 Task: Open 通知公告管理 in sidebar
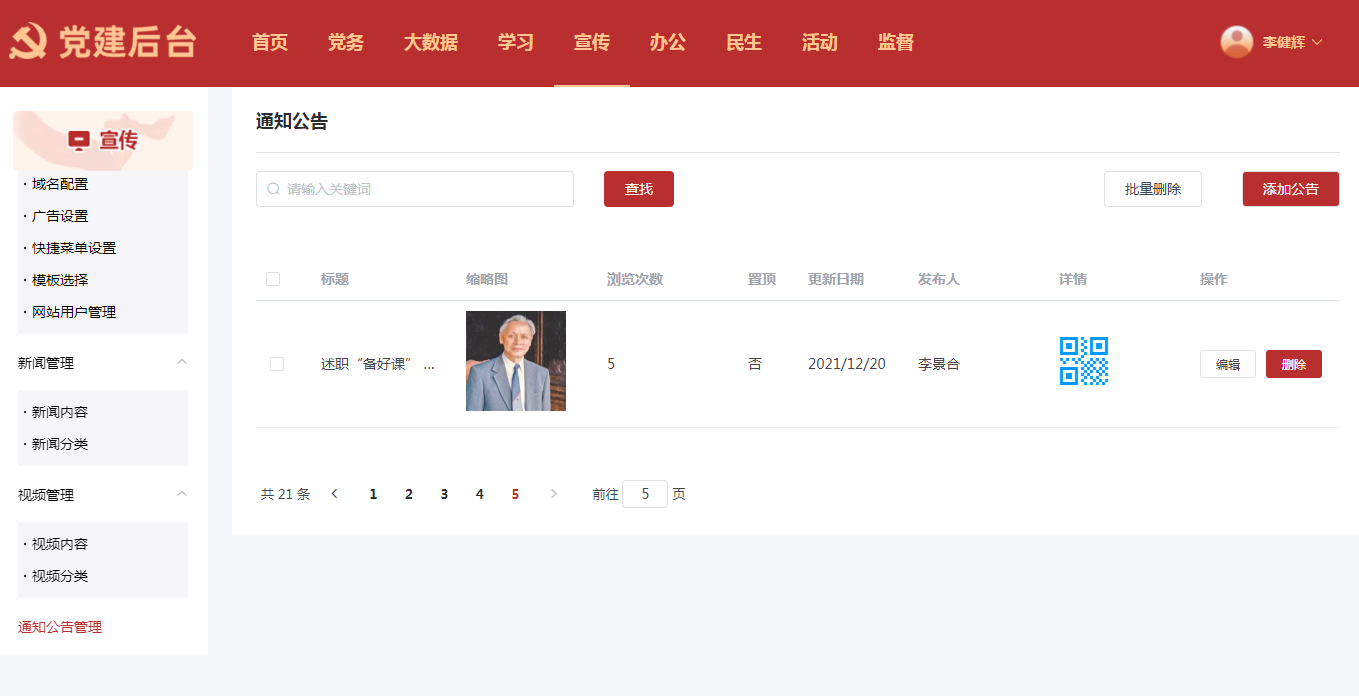(x=60, y=627)
